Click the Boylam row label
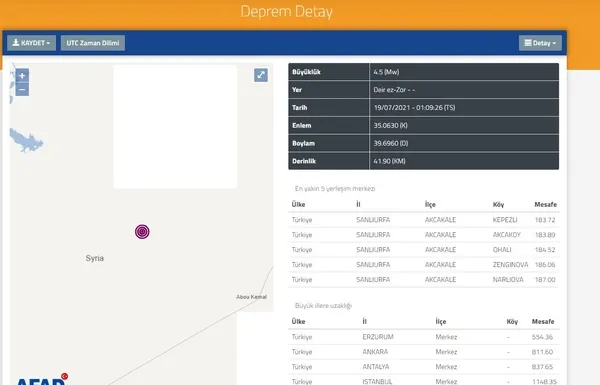The image size is (600, 385). 303,144
